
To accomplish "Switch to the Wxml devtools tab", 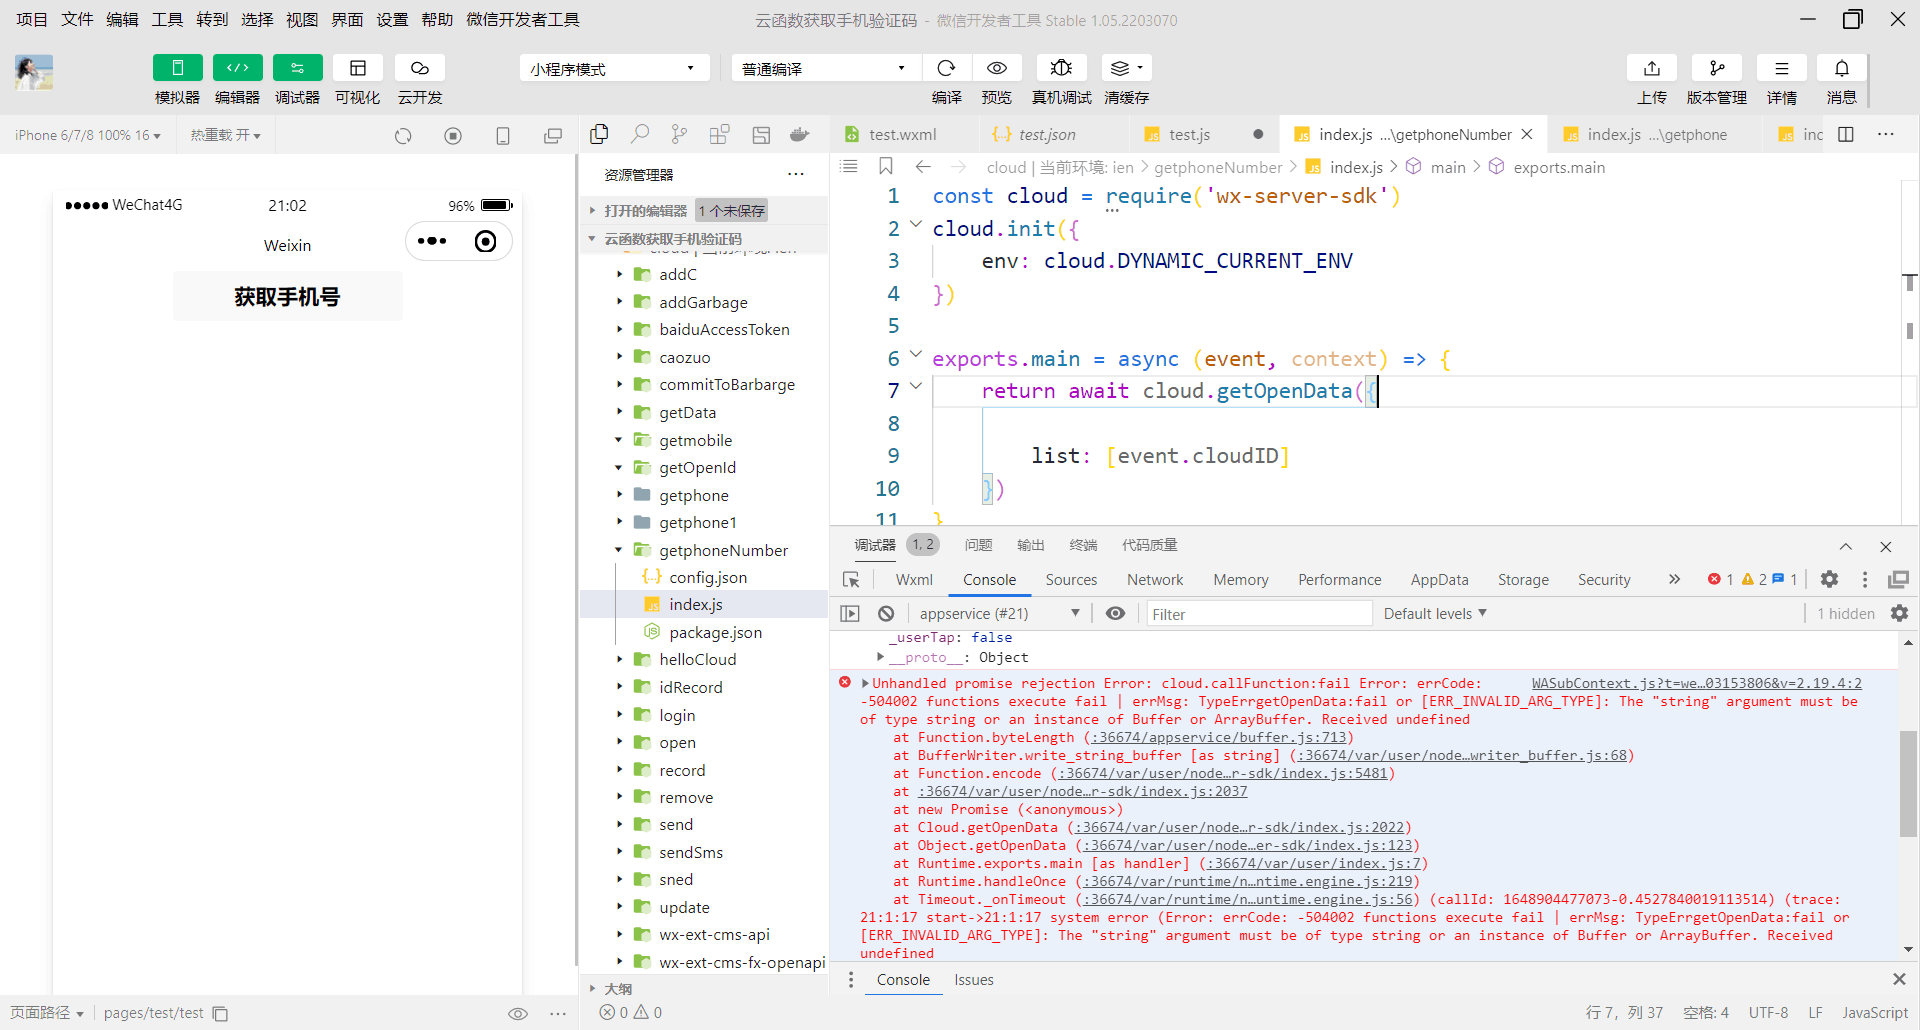I will pos(914,580).
